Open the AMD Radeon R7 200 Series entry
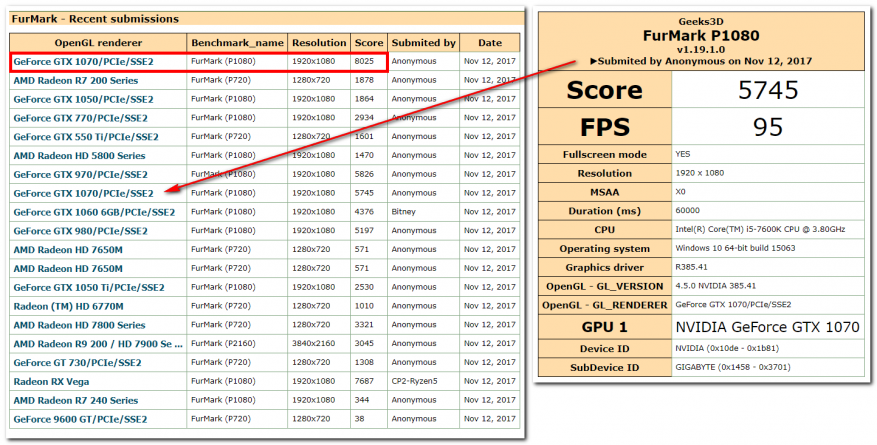This screenshot has width=877, height=445. [x=76, y=81]
